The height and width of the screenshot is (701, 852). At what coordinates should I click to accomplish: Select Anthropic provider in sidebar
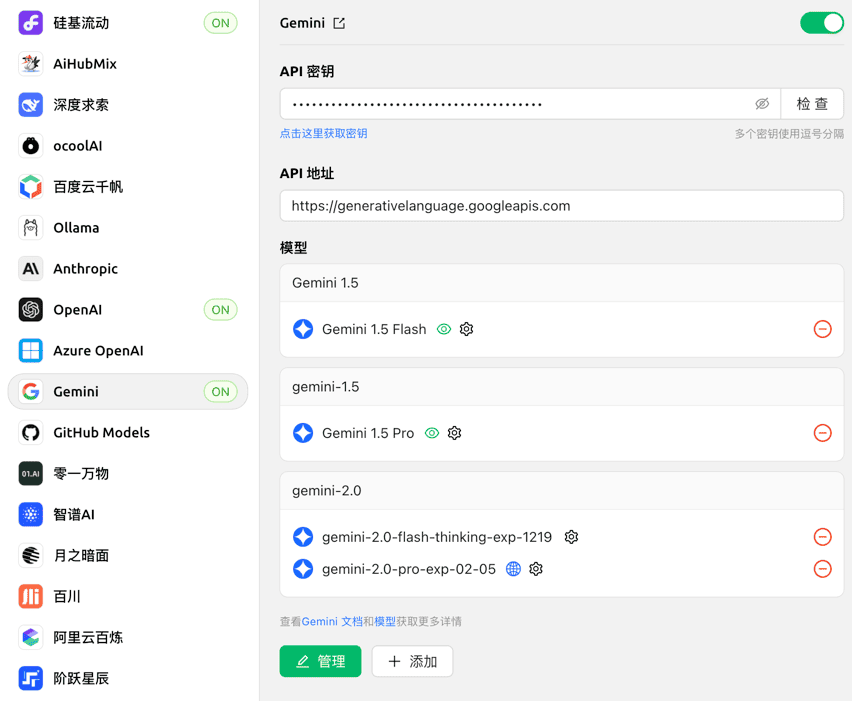point(128,269)
